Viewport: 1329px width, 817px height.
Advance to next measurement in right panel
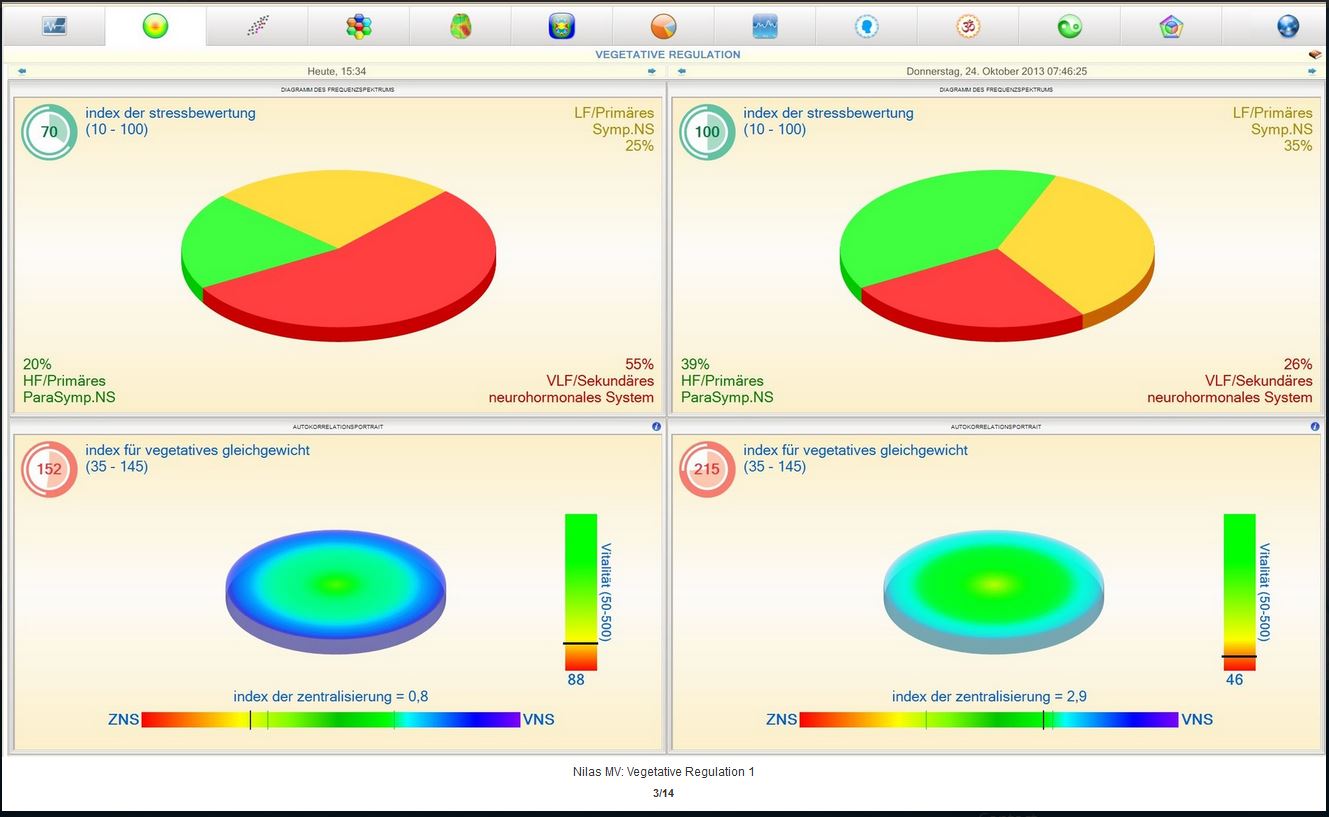tap(1312, 71)
